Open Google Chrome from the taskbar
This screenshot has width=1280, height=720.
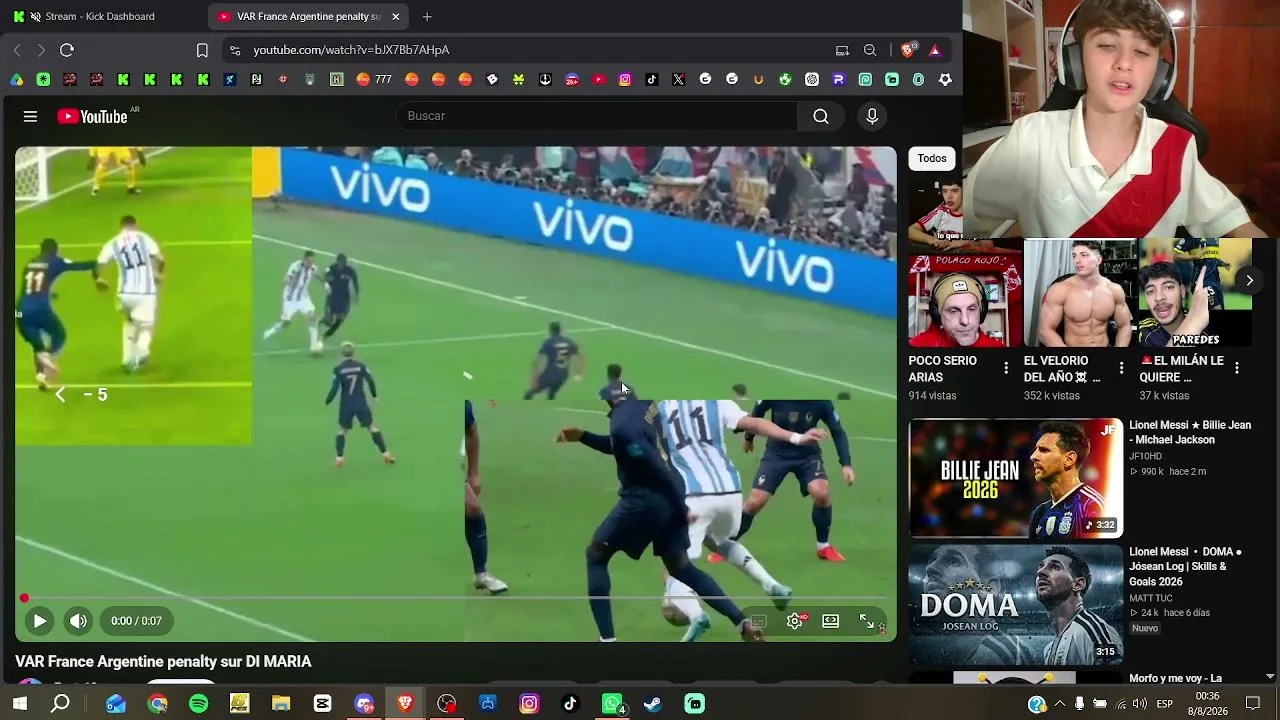coord(157,704)
